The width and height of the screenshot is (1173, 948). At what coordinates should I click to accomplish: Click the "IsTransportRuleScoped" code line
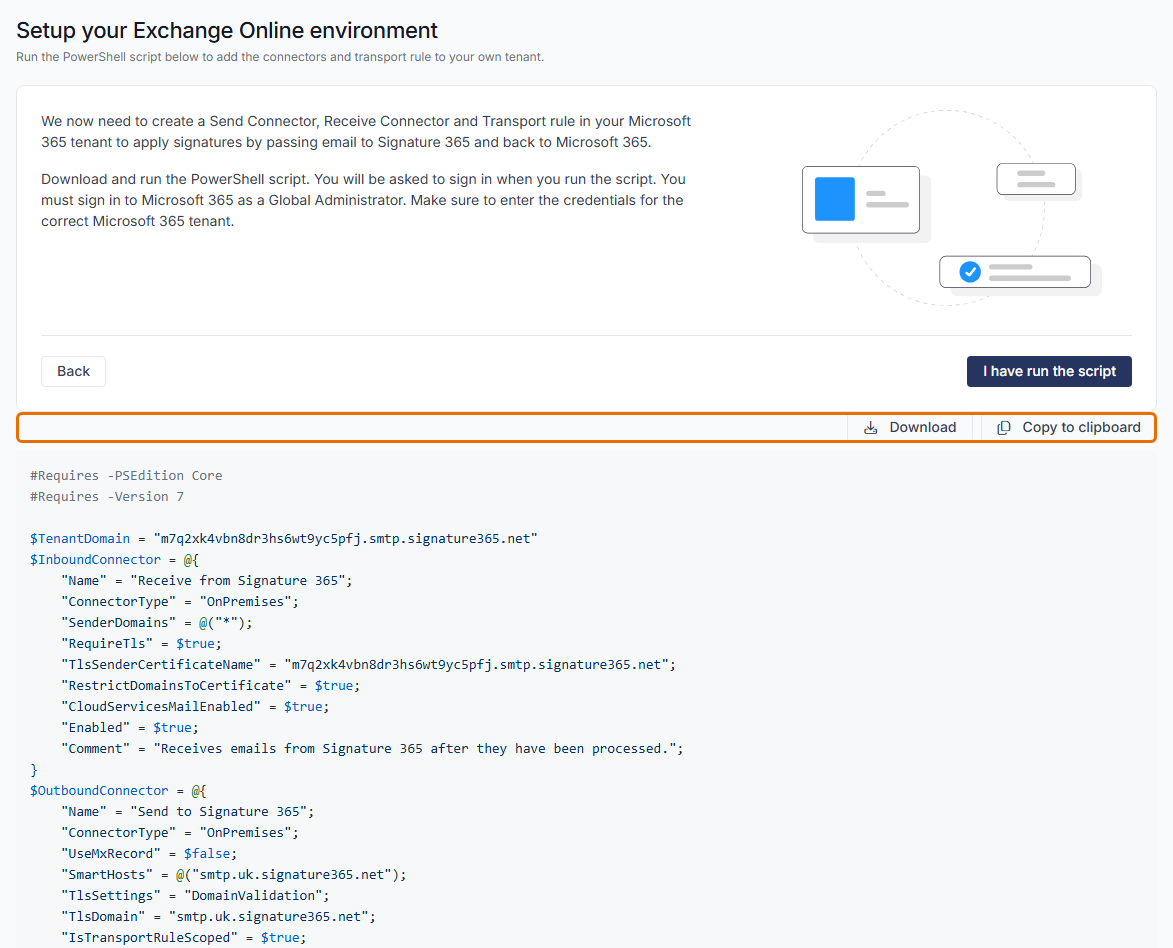pos(184,937)
